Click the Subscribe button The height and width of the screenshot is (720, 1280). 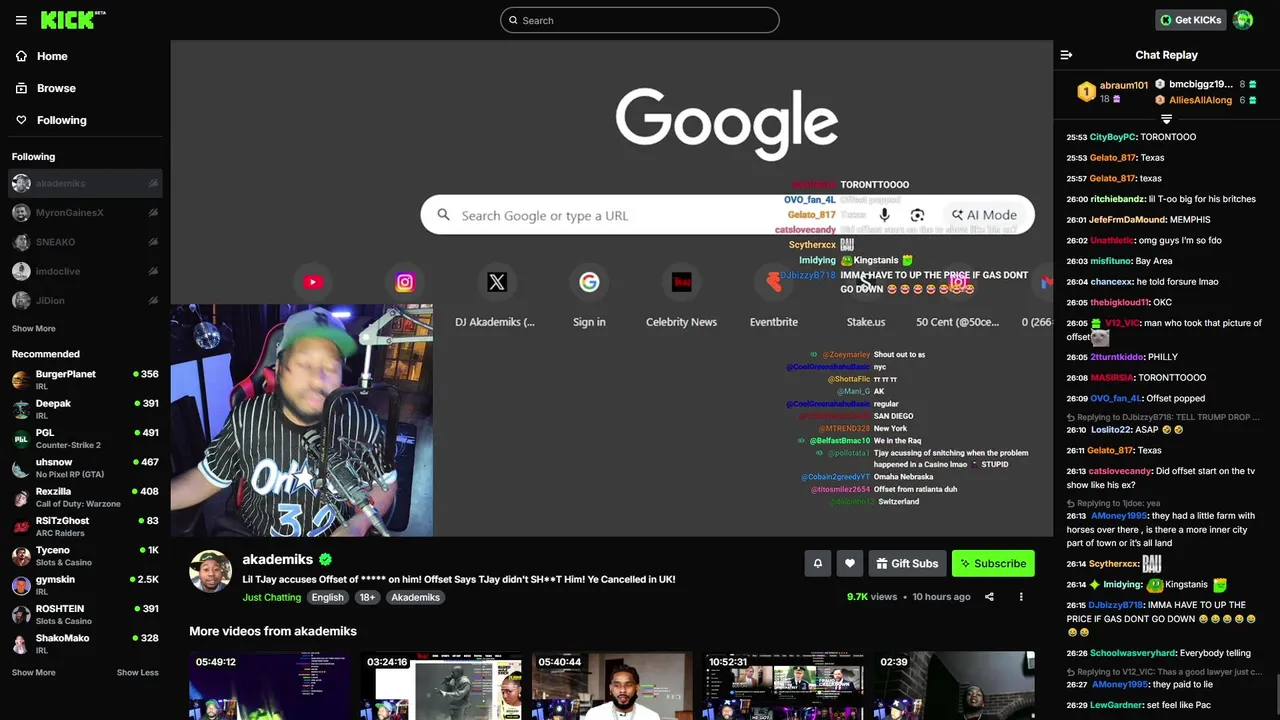pos(993,563)
